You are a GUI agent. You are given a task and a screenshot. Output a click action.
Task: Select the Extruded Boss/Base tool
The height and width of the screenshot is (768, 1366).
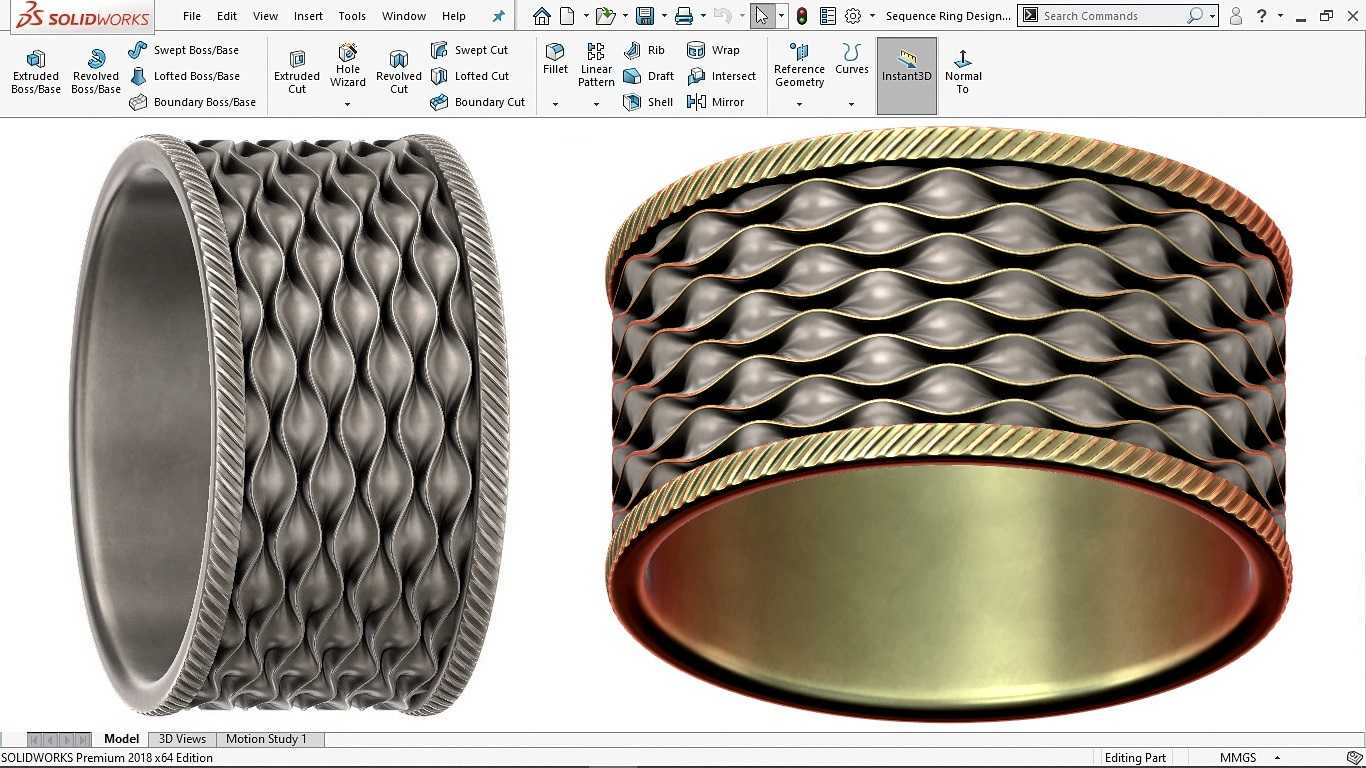tap(36, 73)
